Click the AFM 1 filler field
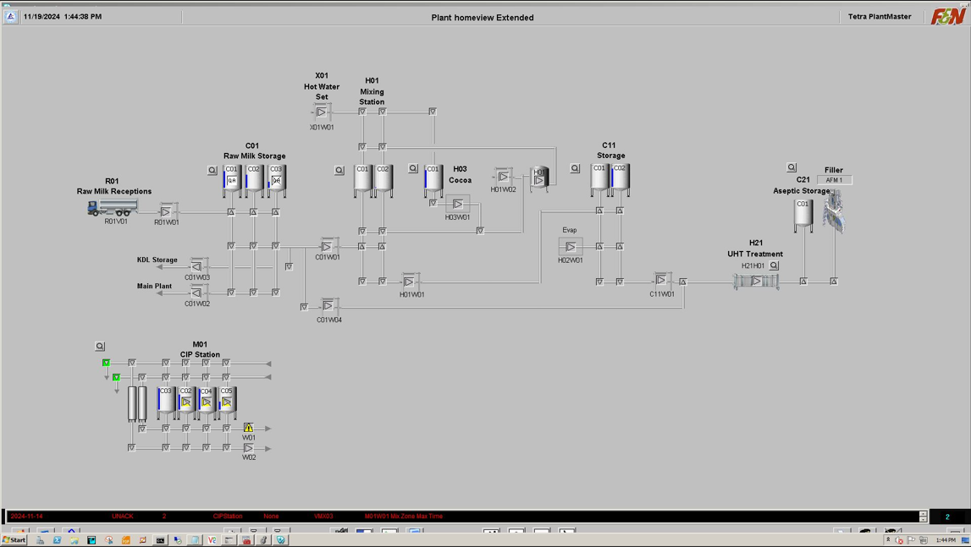Screen dimensions: 971x547 pyautogui.click(x=834, y=180)
